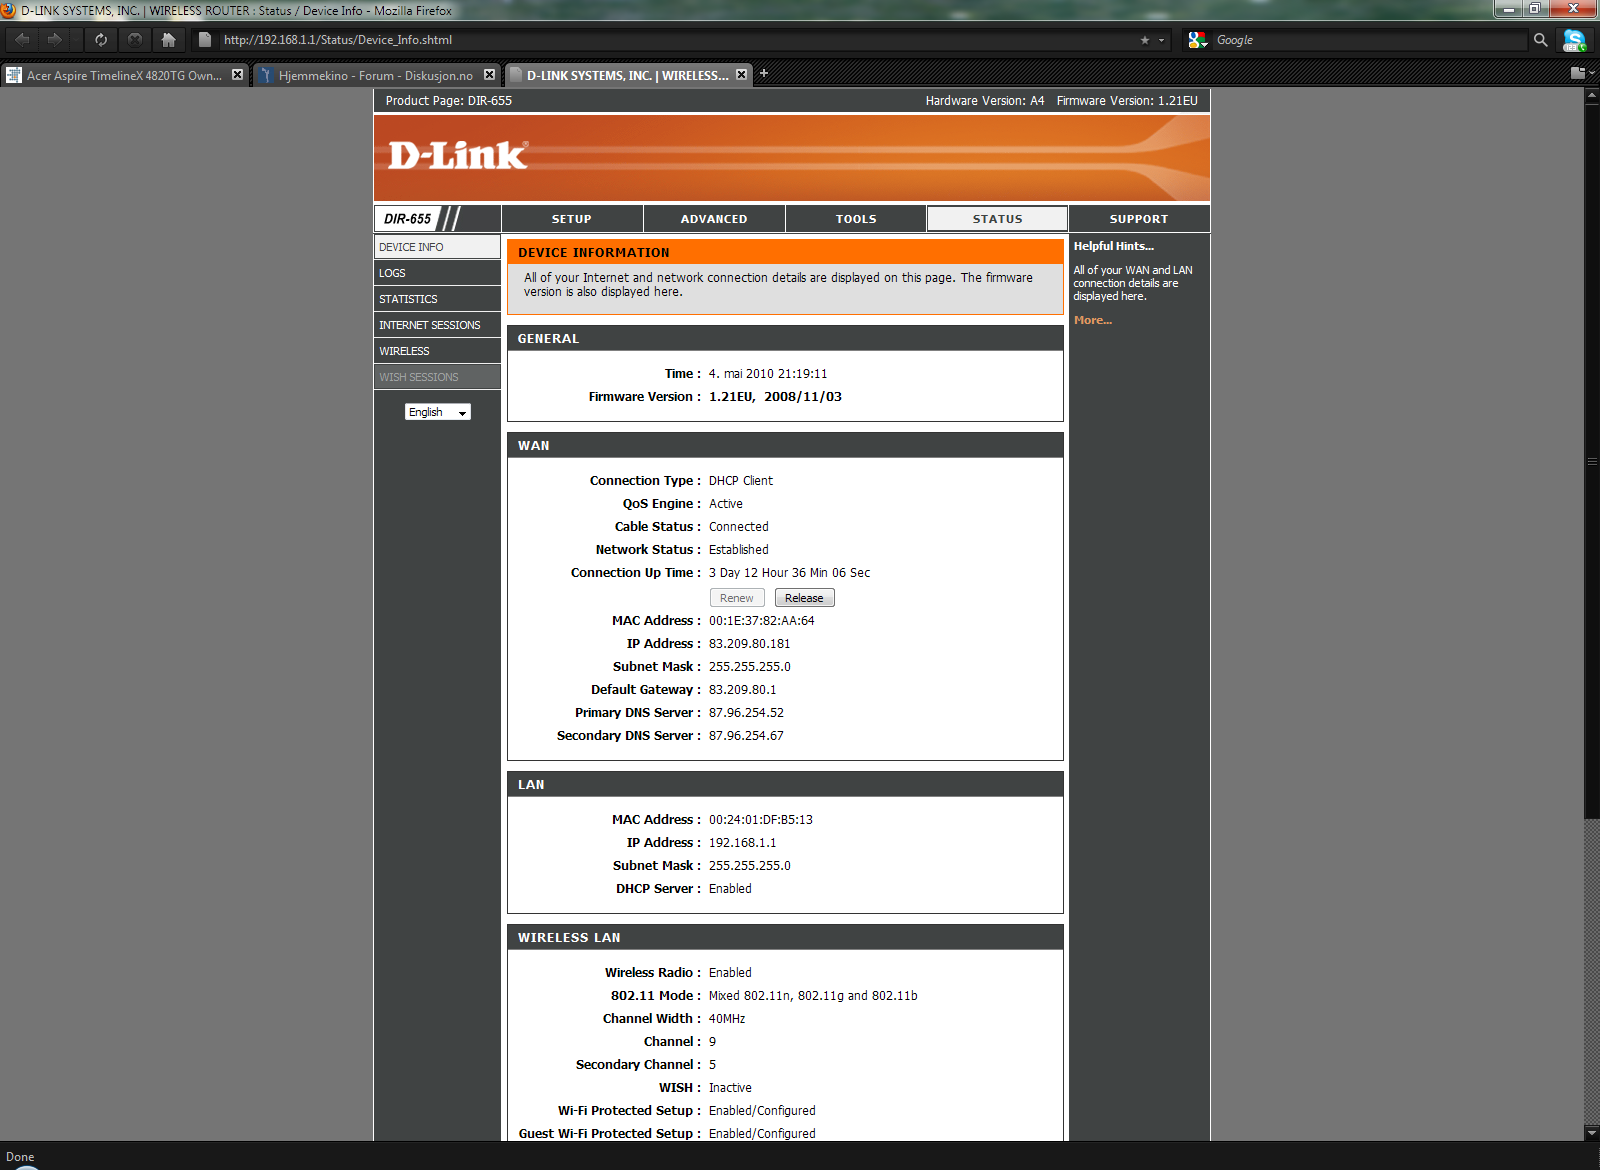Click Primary DNS value 87.96.254.52

746,713
